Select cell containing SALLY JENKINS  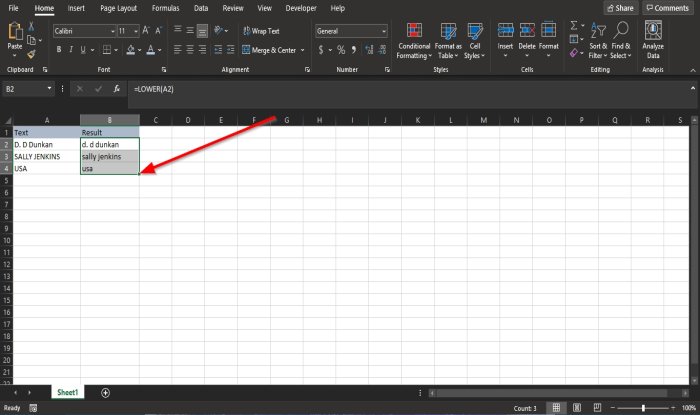pos(46,157)
